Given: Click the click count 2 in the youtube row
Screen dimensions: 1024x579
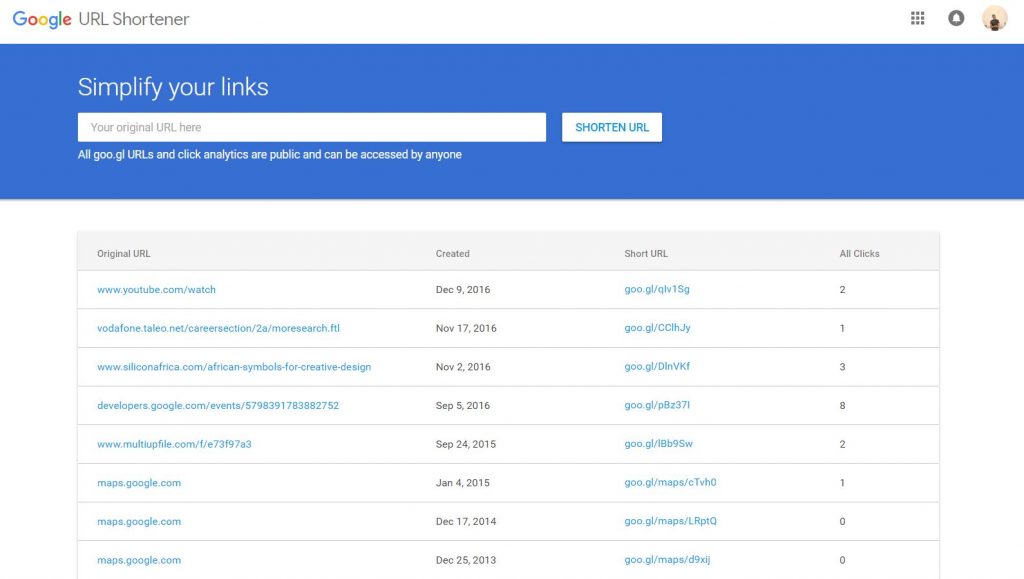Looking at the screenshot, I should 842,289.
